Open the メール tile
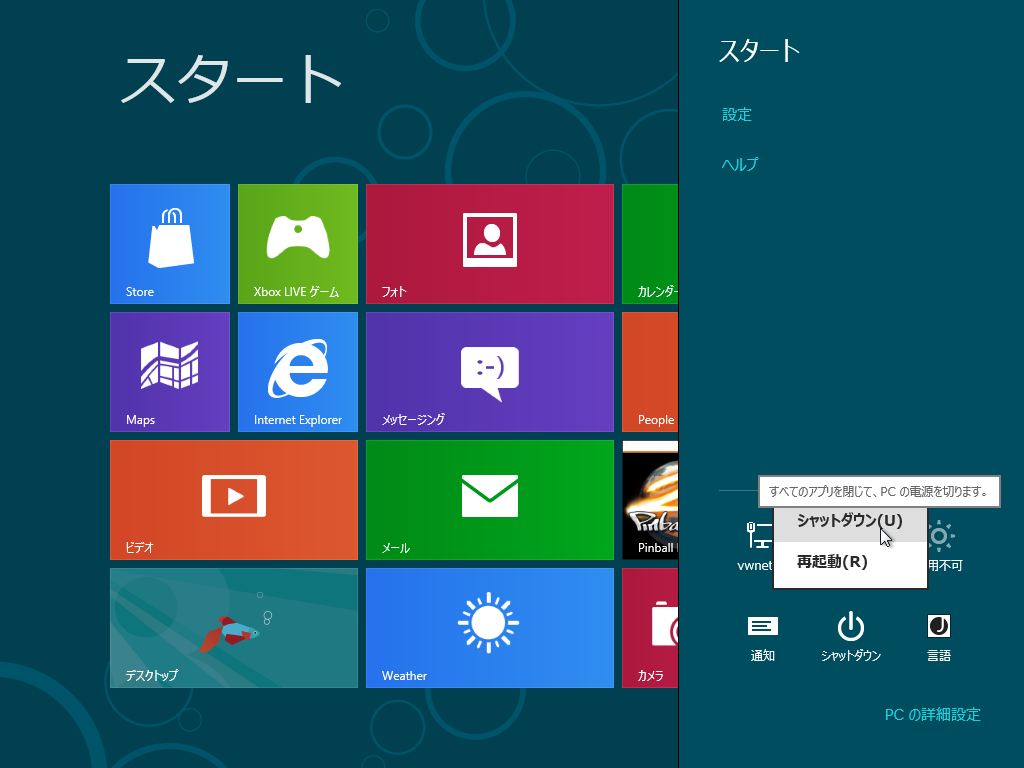This screenshot has height=768, width=1024. [490, 500]
